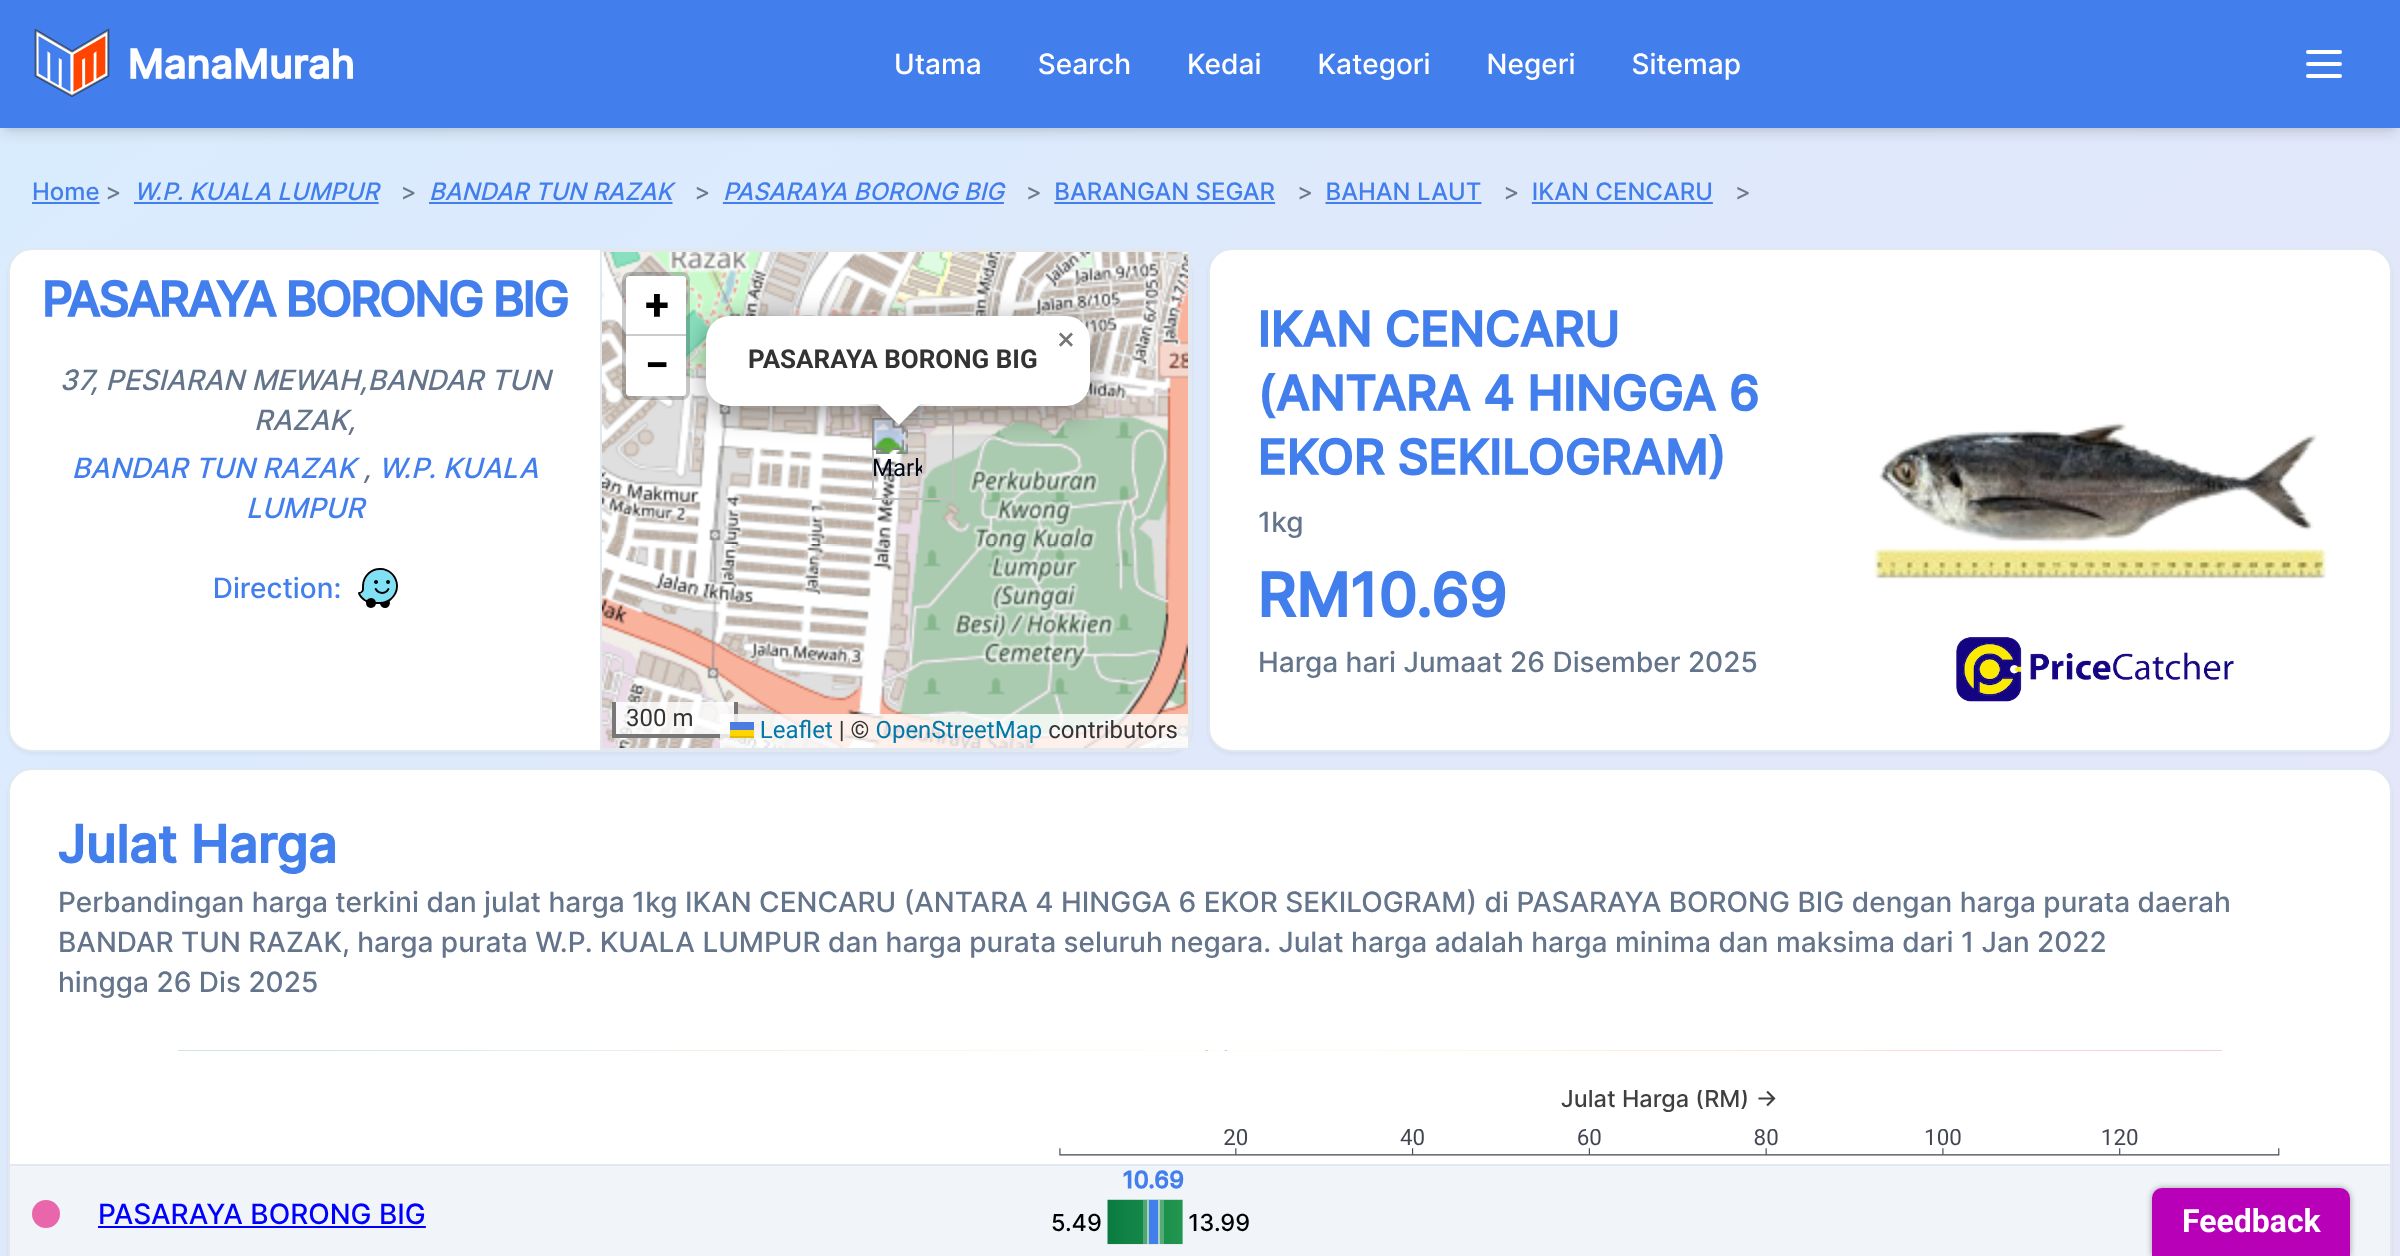Image resolution: width=2400 pixels, height=1256 pixels.
Task: Click the map marker pin
Action: [x=889, y=440]
